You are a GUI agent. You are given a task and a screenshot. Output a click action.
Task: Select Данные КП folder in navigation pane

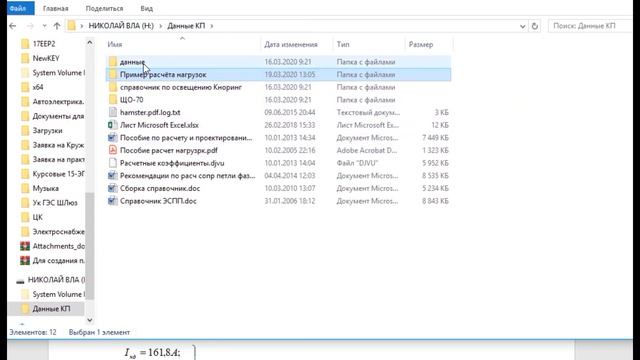pyautogui.click(x=51, y=309)
